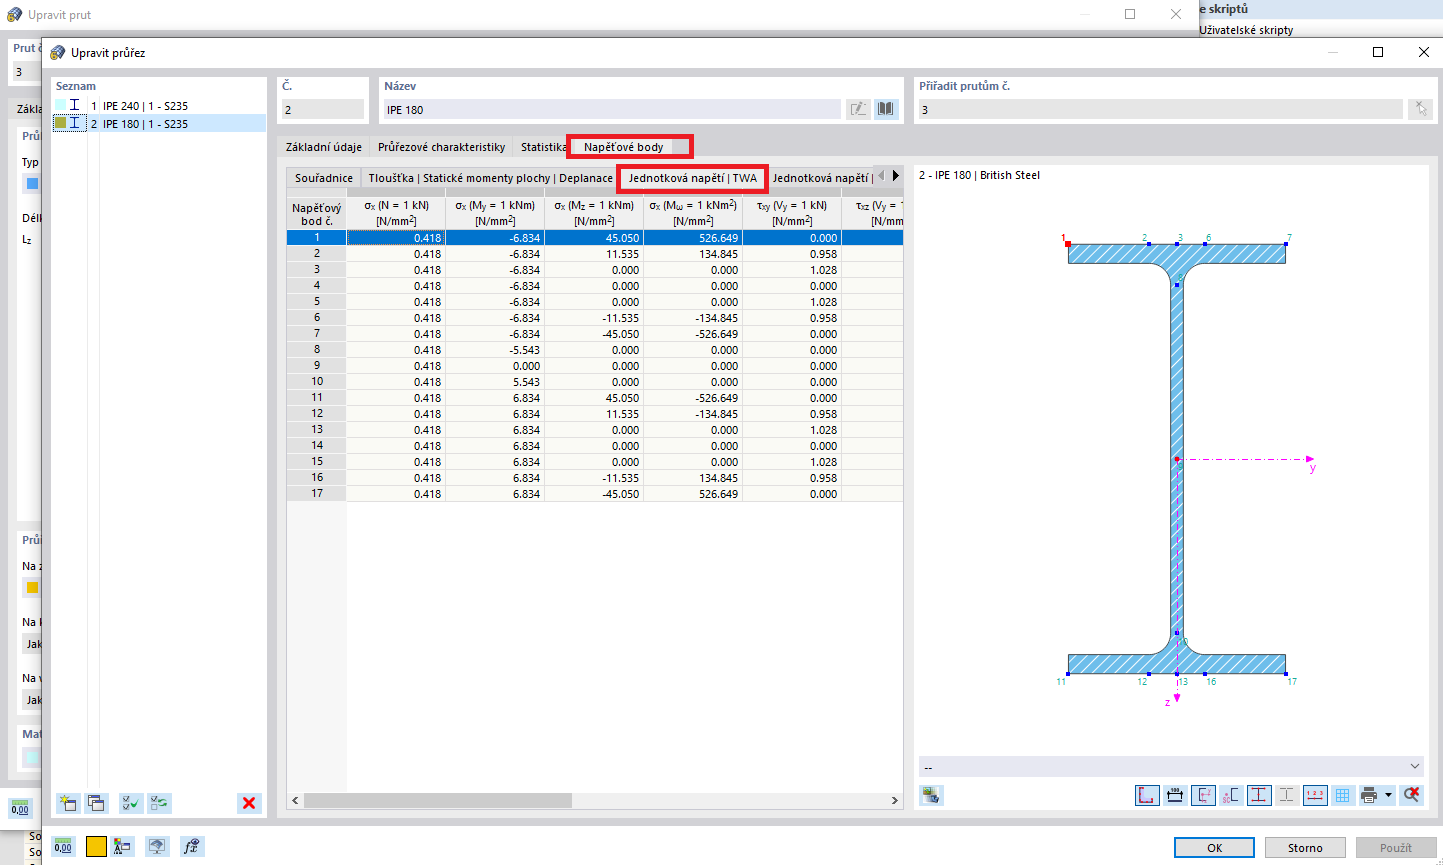Click units icon in Upravit prut window
This screenshot has height=865, width=1443.
pyautogui.click(x=20, y=808)
